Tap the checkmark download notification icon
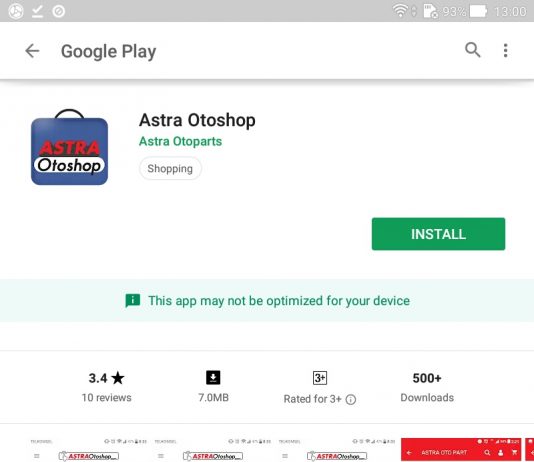Viewport: 534px width, 462px height. point(37,11)
